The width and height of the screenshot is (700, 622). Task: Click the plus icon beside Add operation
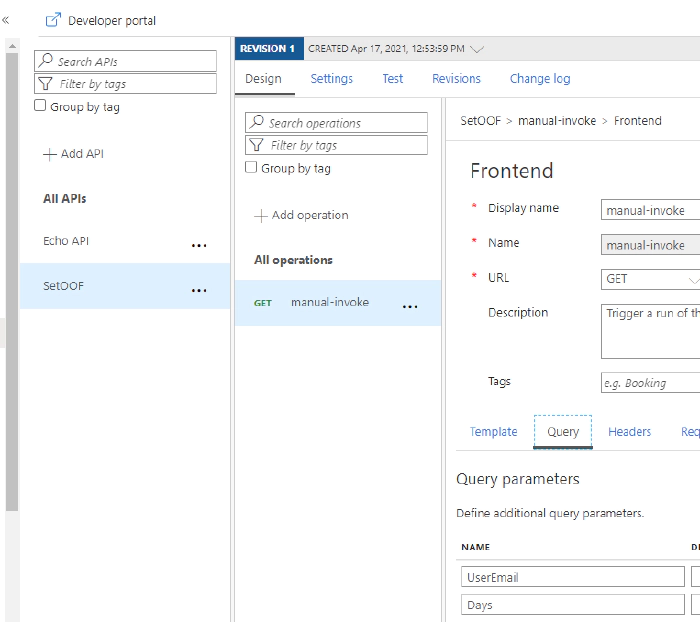tap(261, 216)
